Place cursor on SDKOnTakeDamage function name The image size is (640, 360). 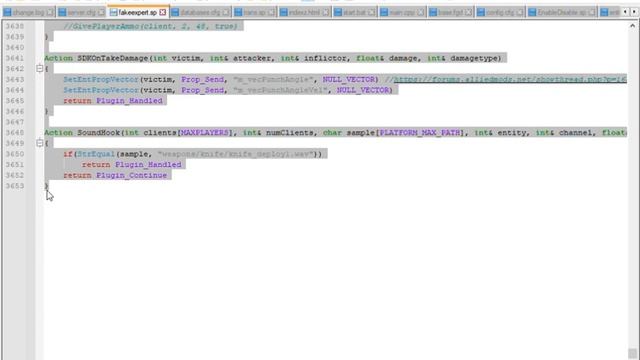[113, 58]
